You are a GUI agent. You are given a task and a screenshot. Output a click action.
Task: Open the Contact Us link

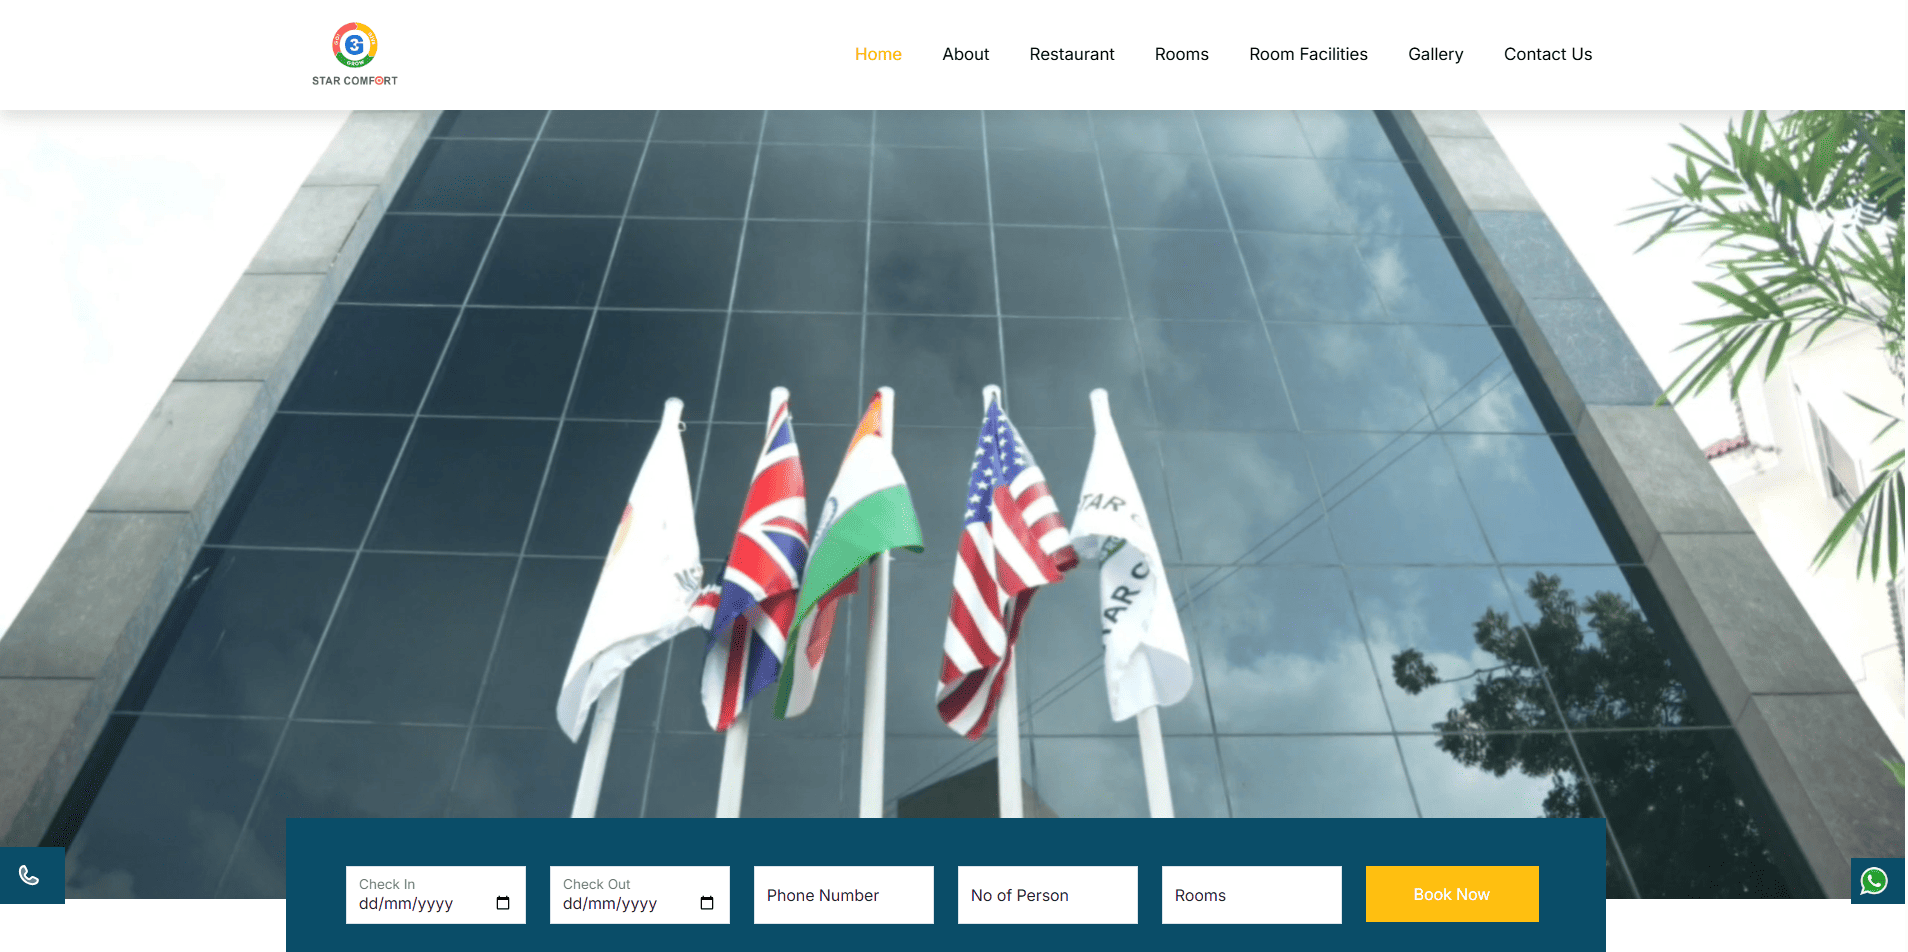[1547, 54]
